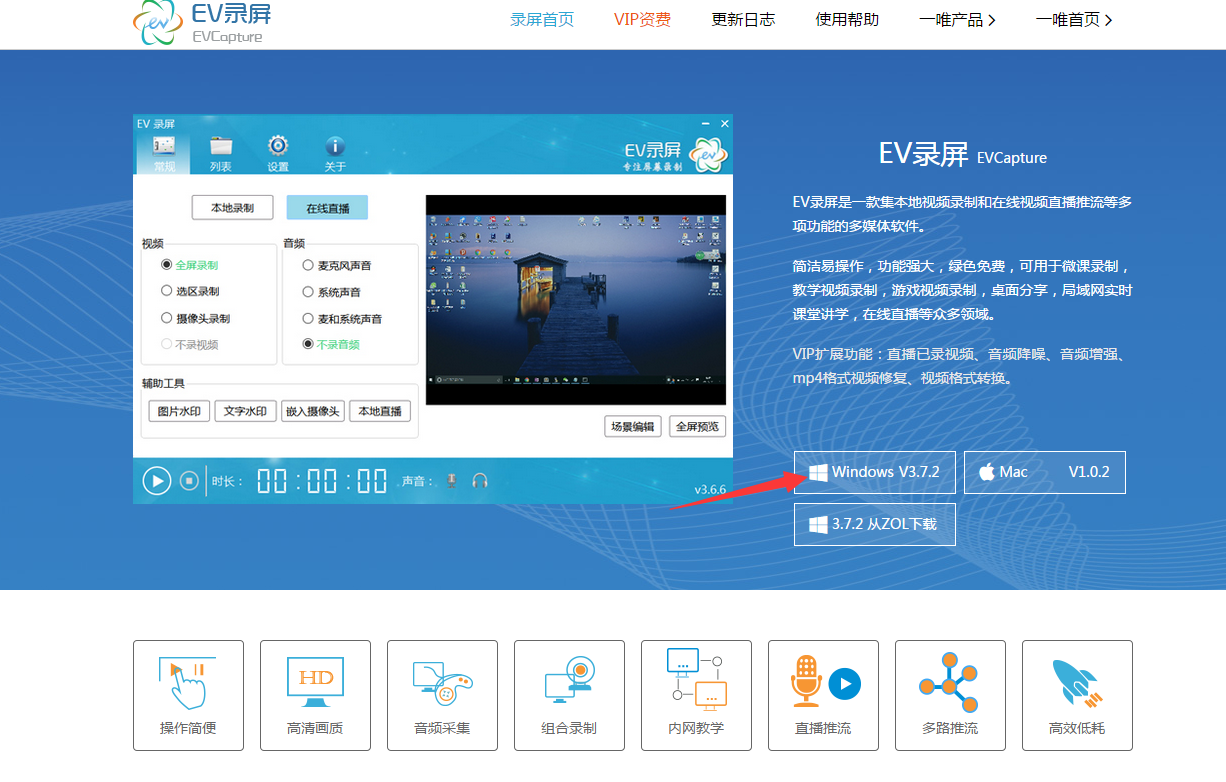Select 麦和系统声音 audio option

tap(343, 318)
